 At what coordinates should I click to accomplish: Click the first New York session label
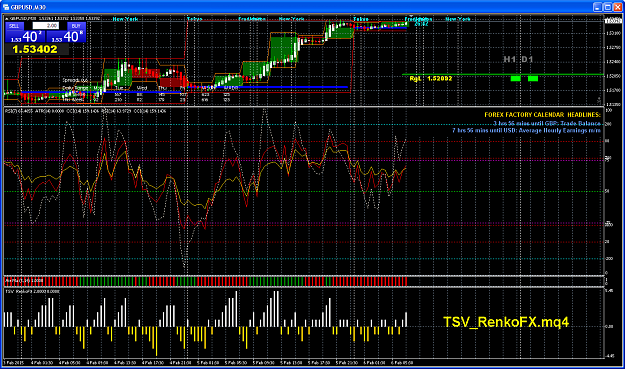[125, 19]
